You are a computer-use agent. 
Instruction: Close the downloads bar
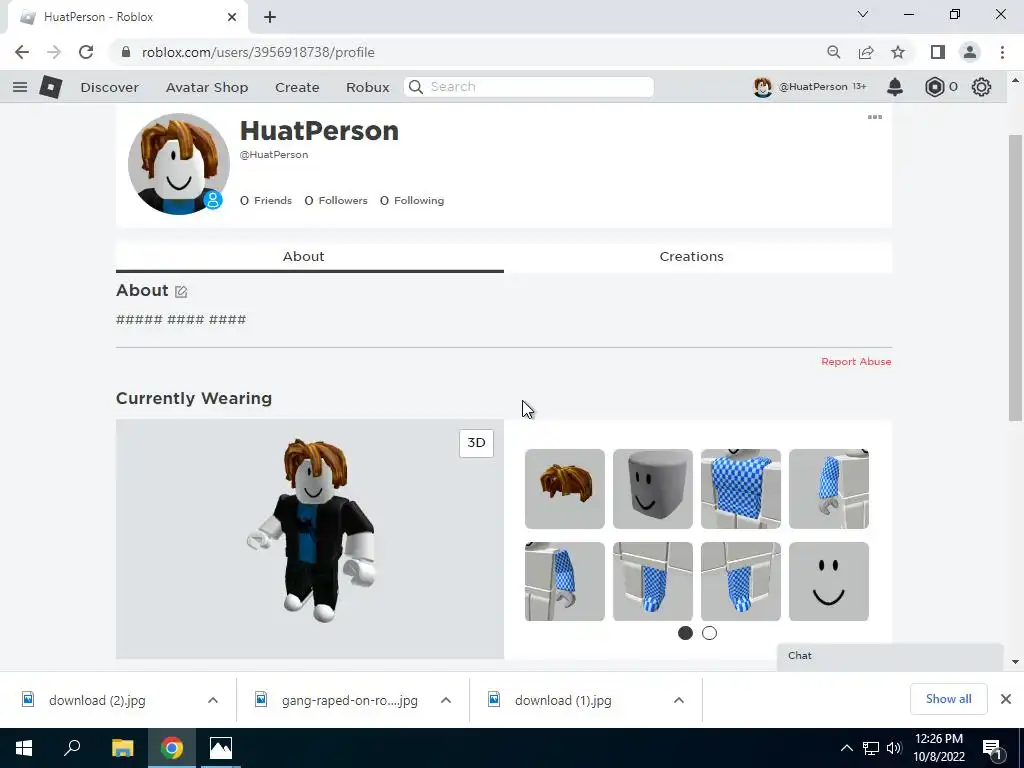[1006, 699]
